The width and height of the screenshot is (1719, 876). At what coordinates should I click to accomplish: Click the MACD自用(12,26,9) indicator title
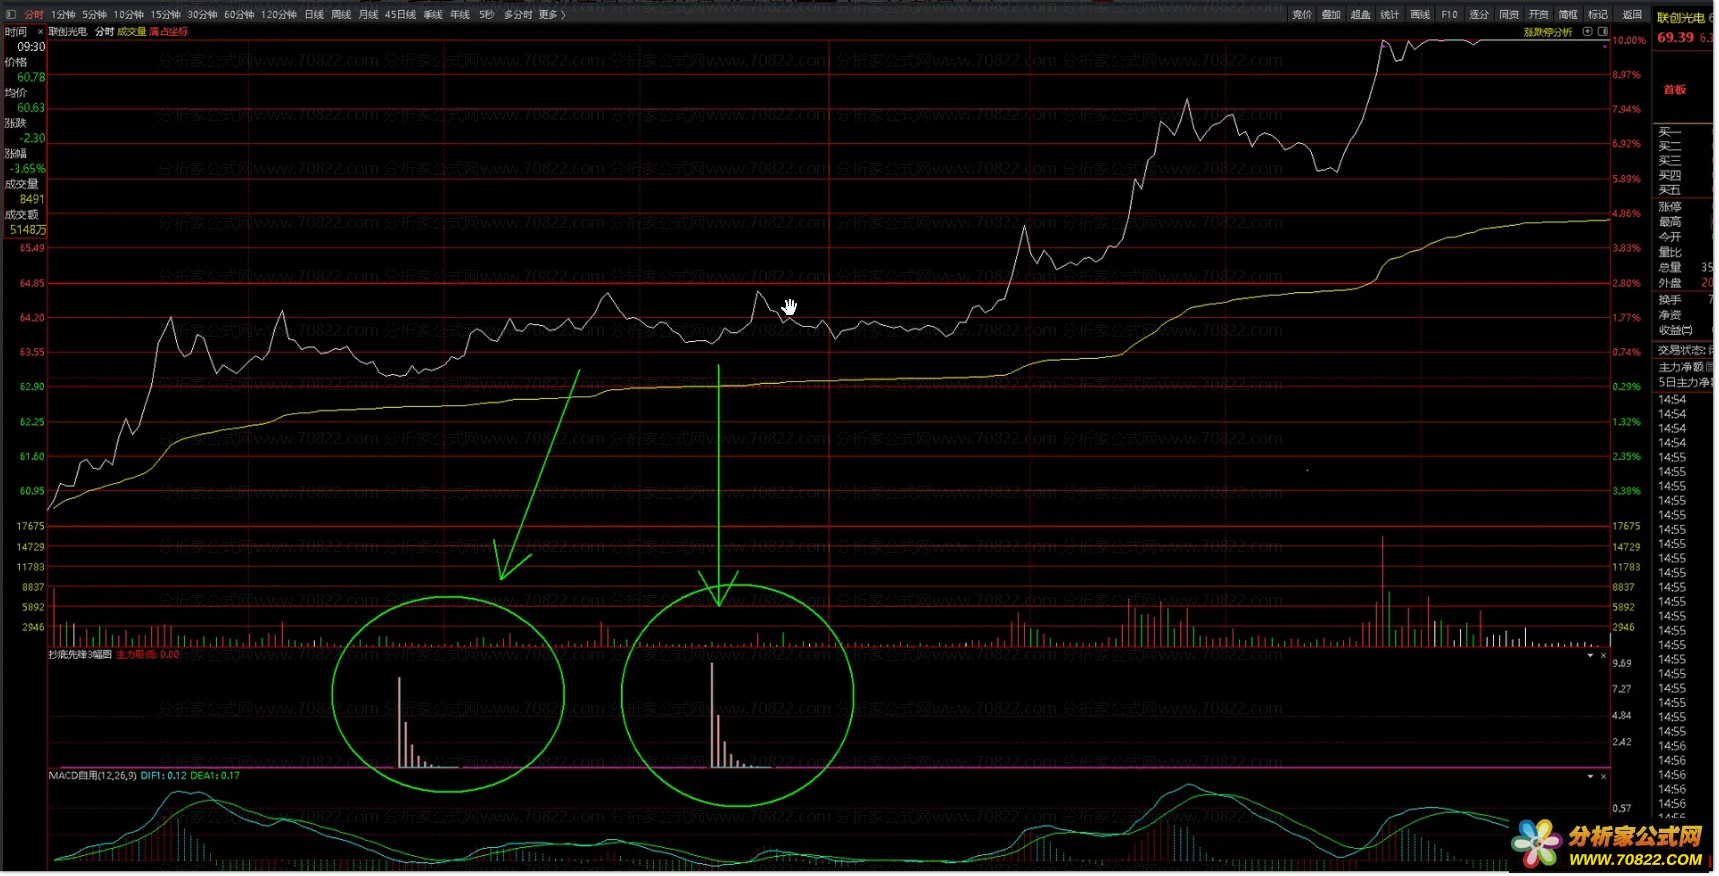point(93,776)
